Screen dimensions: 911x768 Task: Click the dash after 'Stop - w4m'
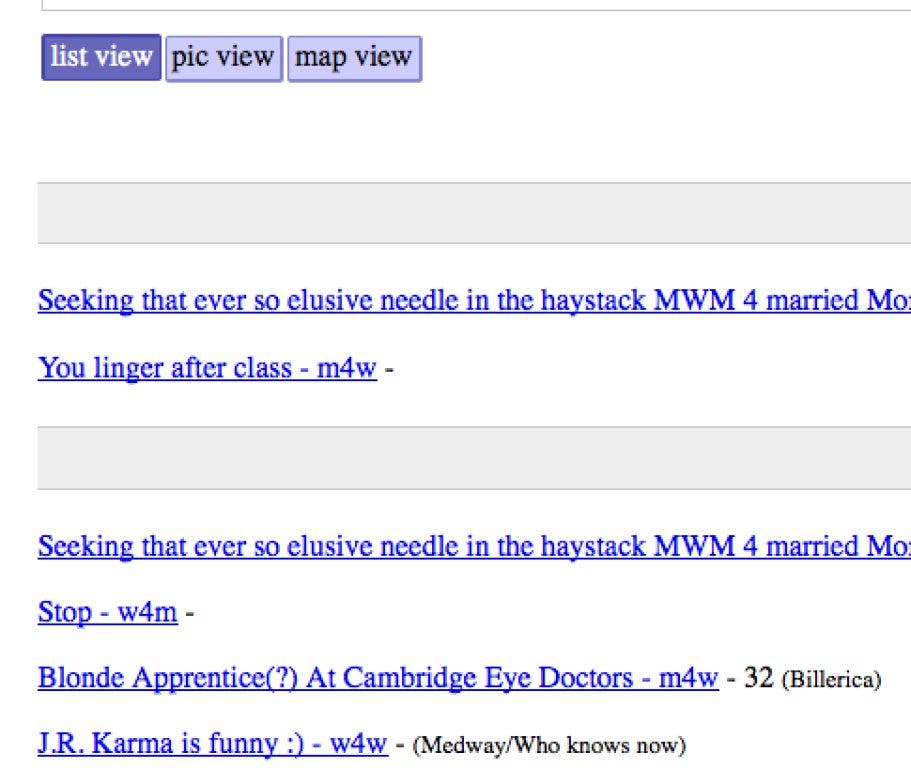(189, 612)
